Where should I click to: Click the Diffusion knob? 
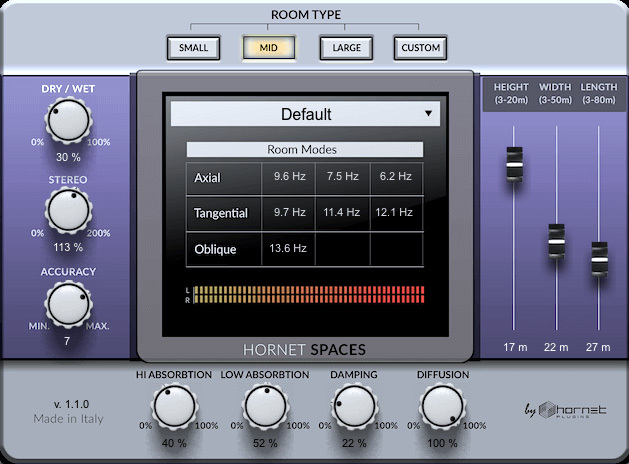(442, 407)
